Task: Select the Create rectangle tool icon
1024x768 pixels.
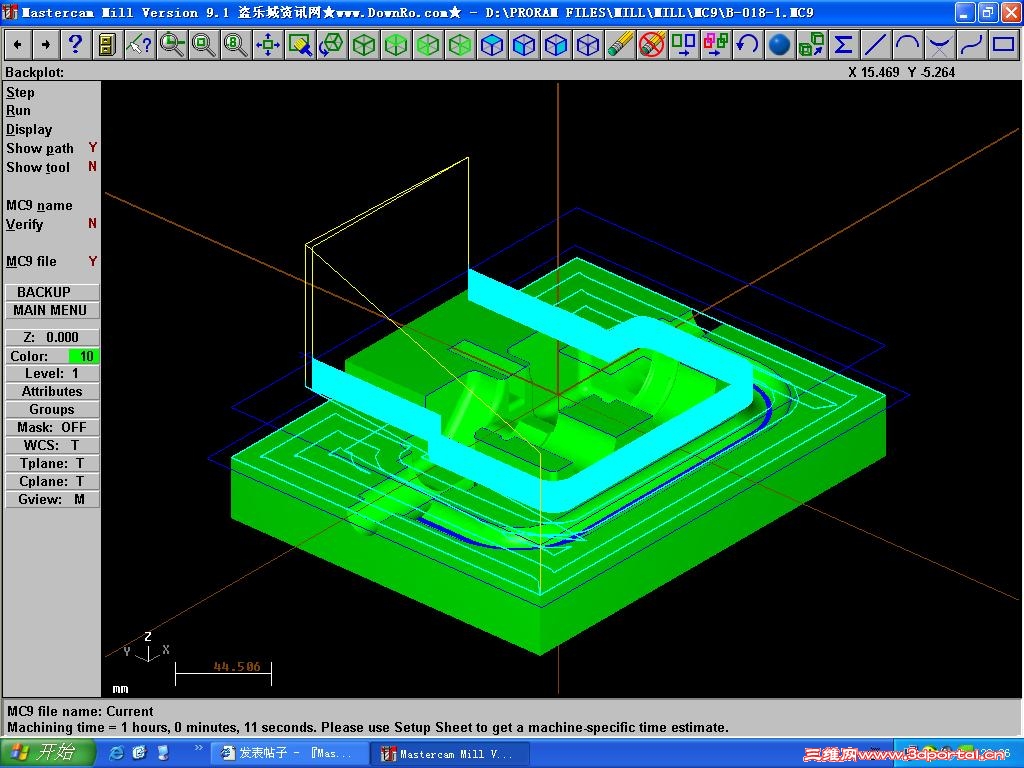Action: pos(1003,44)
